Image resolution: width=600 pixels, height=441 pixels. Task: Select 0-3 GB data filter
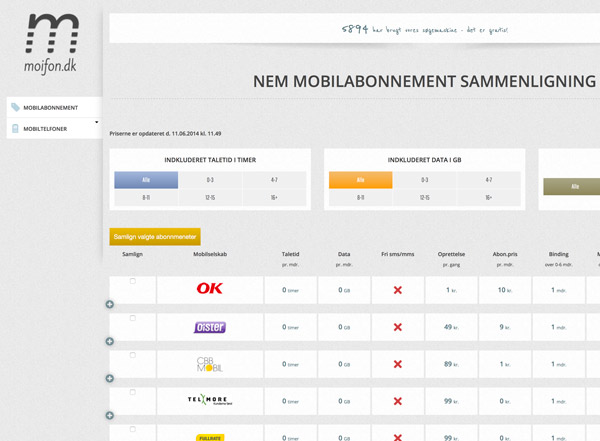(425, 180)
